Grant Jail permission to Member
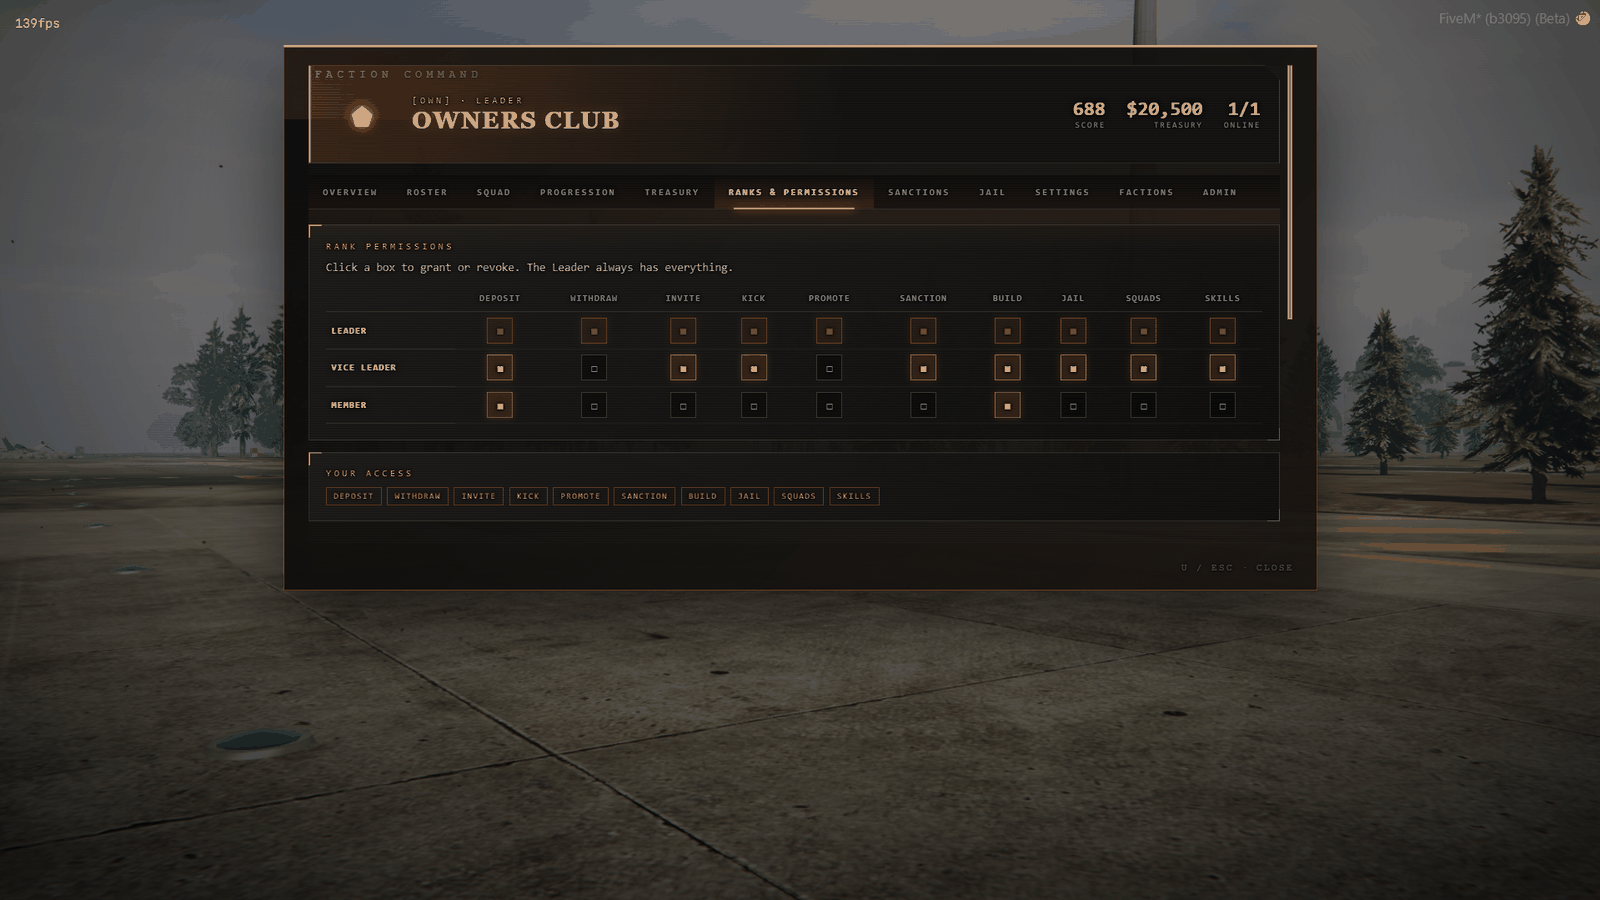The image size is (1600, 900). [x=1073, y=405]
